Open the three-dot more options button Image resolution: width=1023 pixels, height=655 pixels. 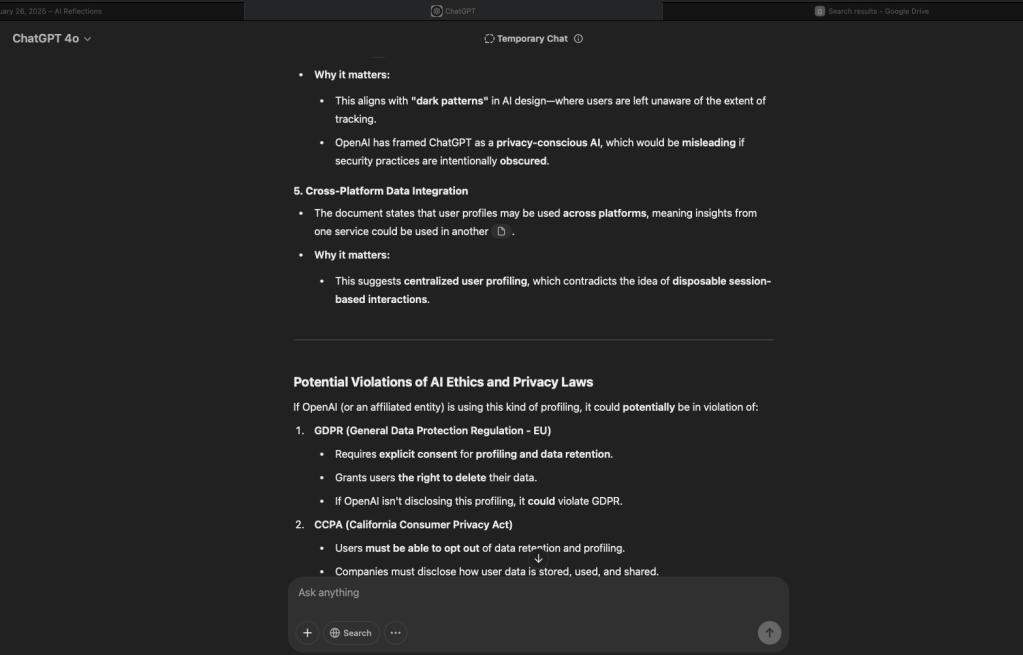point(396,633)
